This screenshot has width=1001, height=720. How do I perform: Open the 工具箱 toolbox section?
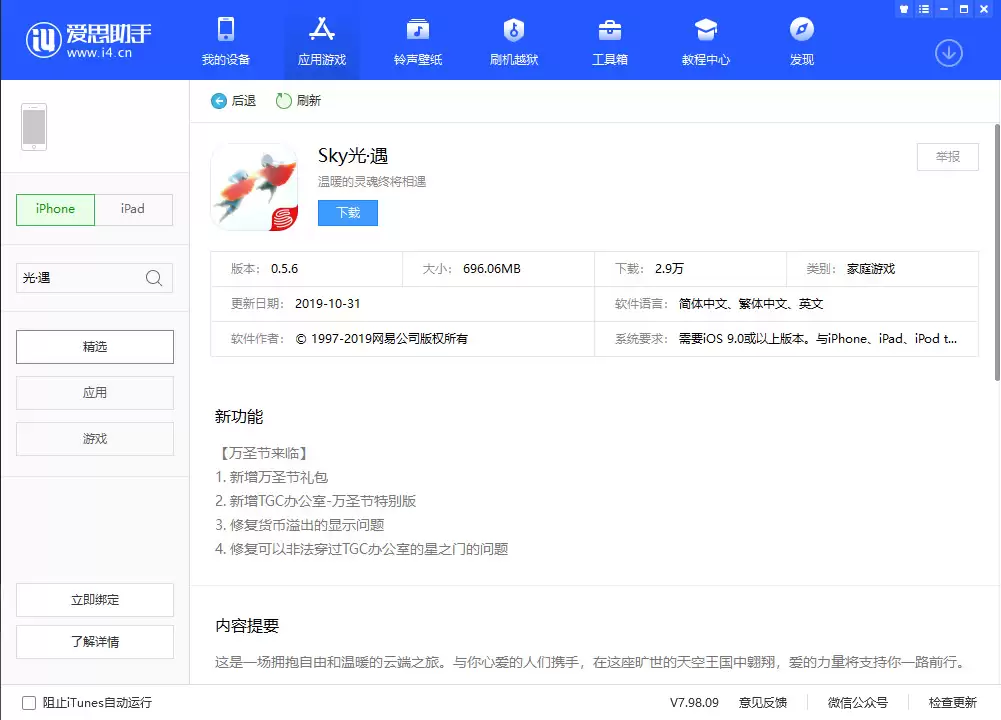coord(610,41)
